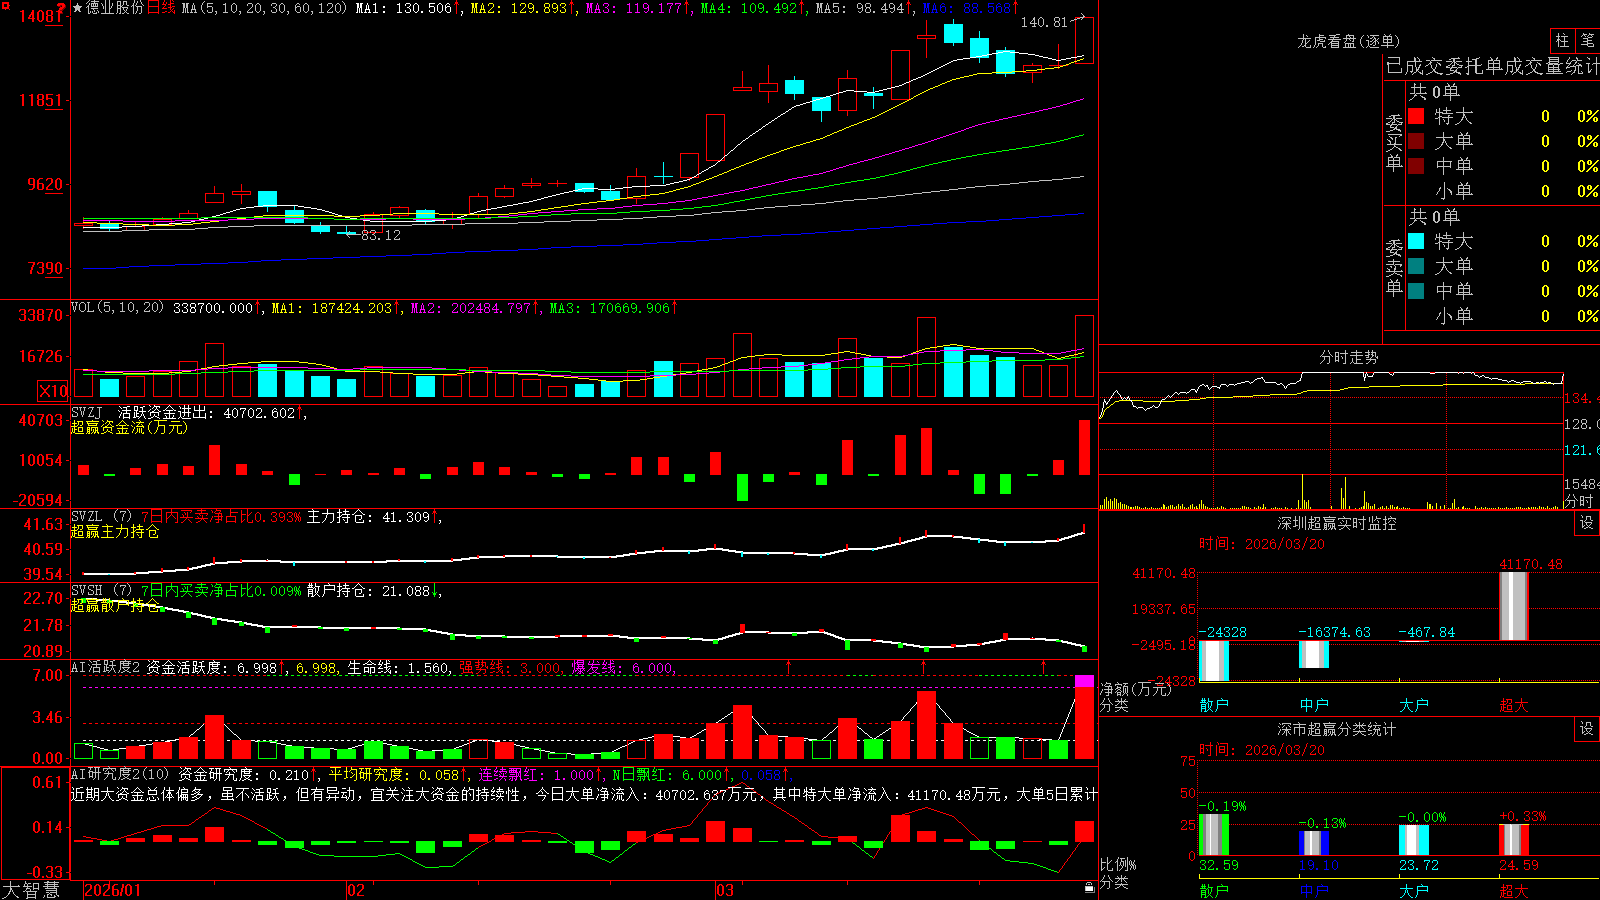Click the 委买单 vertical label
Image resolution: width=1600 pixels, height=900 pixels.
tap(1394, 143)
